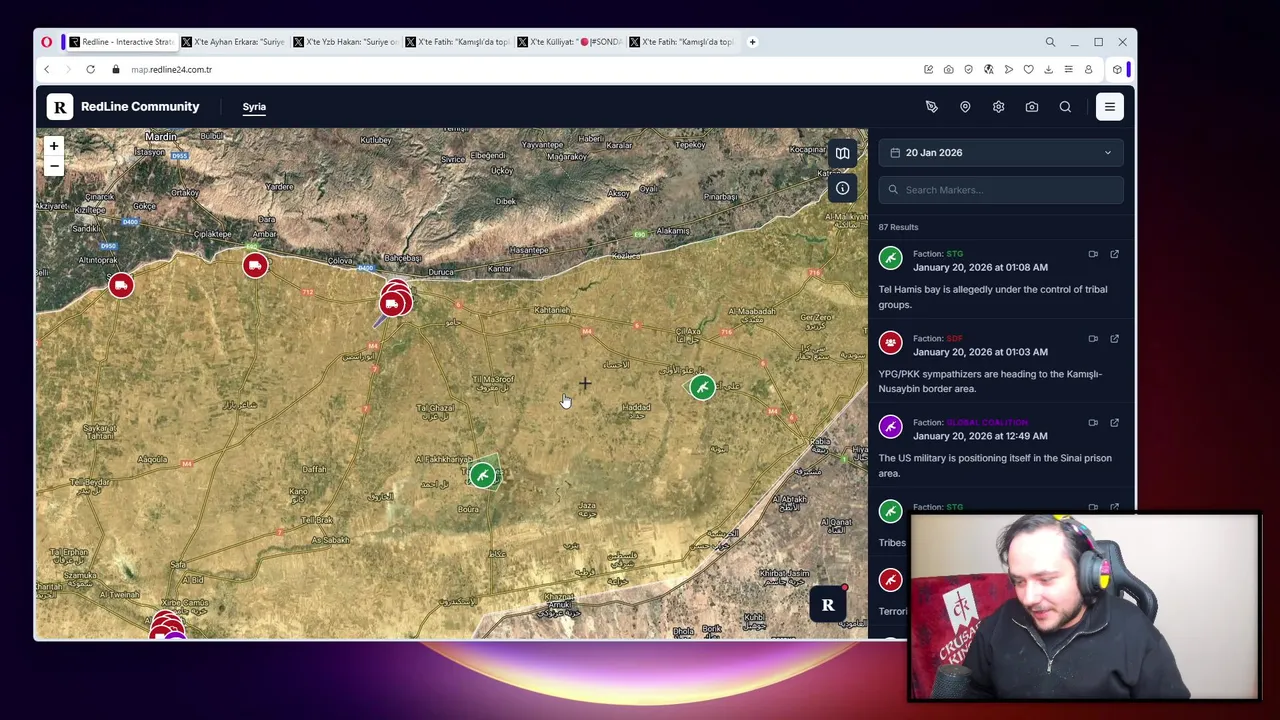Click purple coalition icon of US military entry

coord(890,427)
